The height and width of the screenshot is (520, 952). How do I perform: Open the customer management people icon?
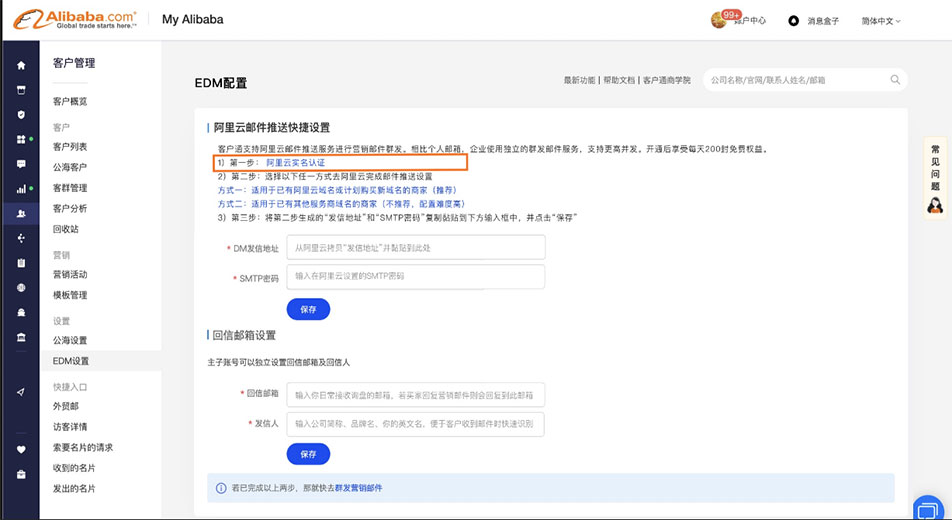point(21,213)
